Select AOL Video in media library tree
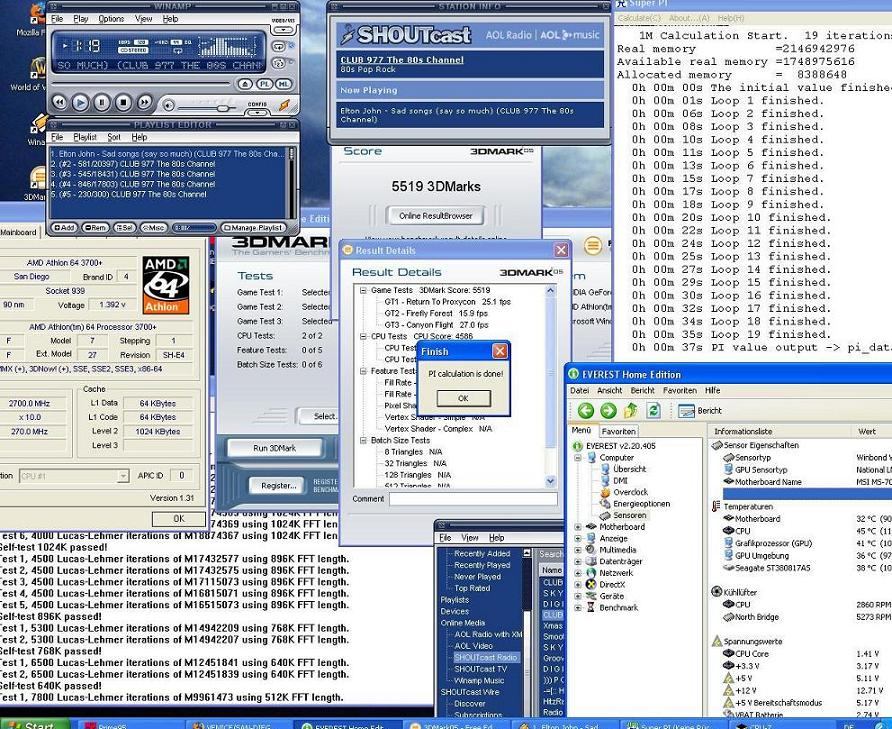 [473, 646]
